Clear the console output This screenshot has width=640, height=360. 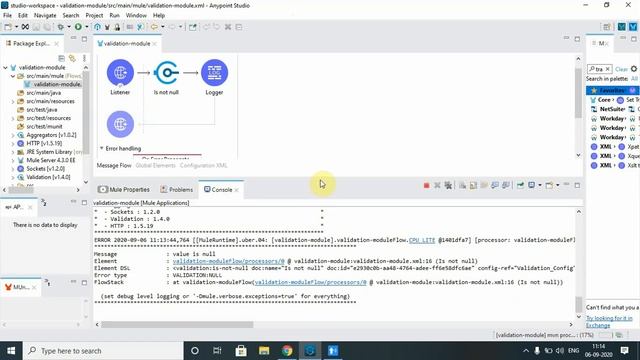click(x=462, y=186)
